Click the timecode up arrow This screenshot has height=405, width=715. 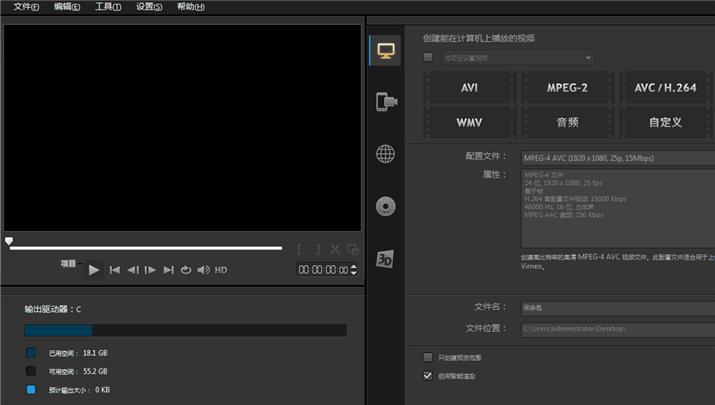click(354, 267)
